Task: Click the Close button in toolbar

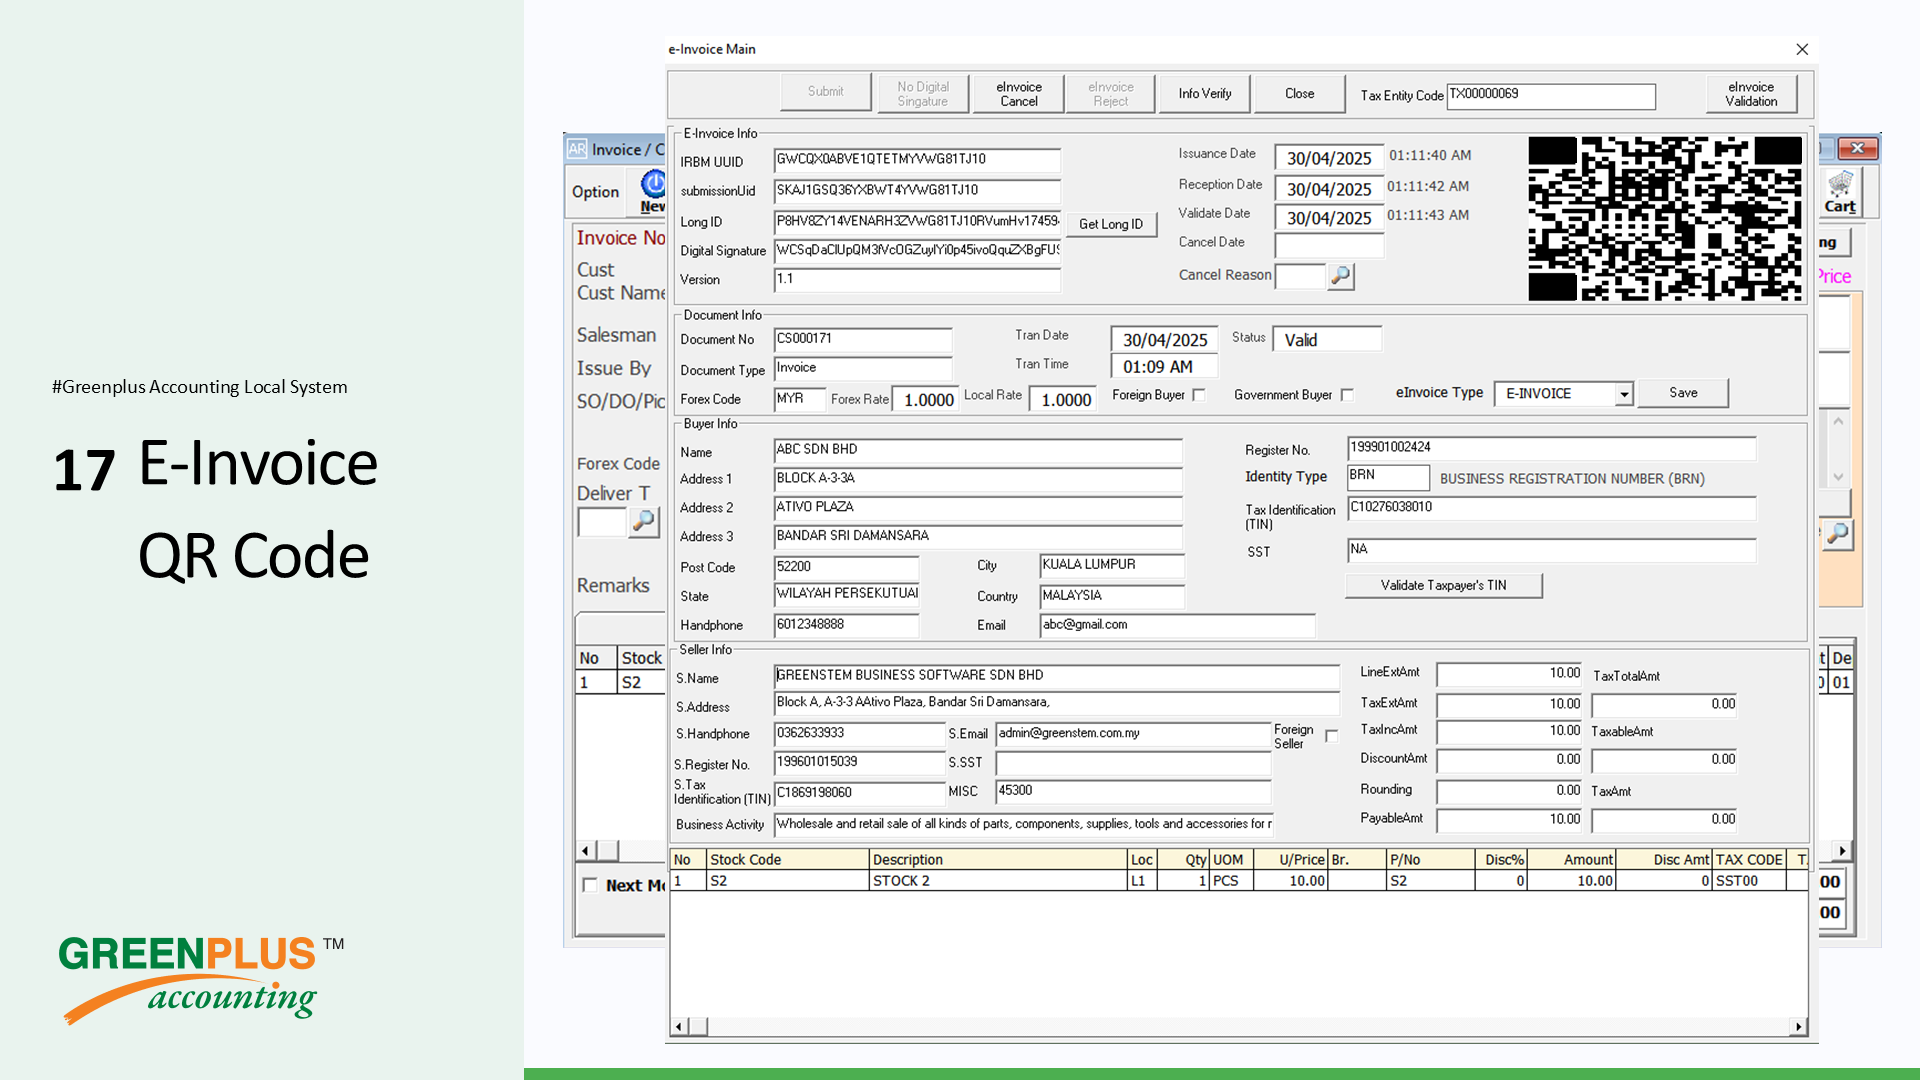Action: (x=1299, y=94)
